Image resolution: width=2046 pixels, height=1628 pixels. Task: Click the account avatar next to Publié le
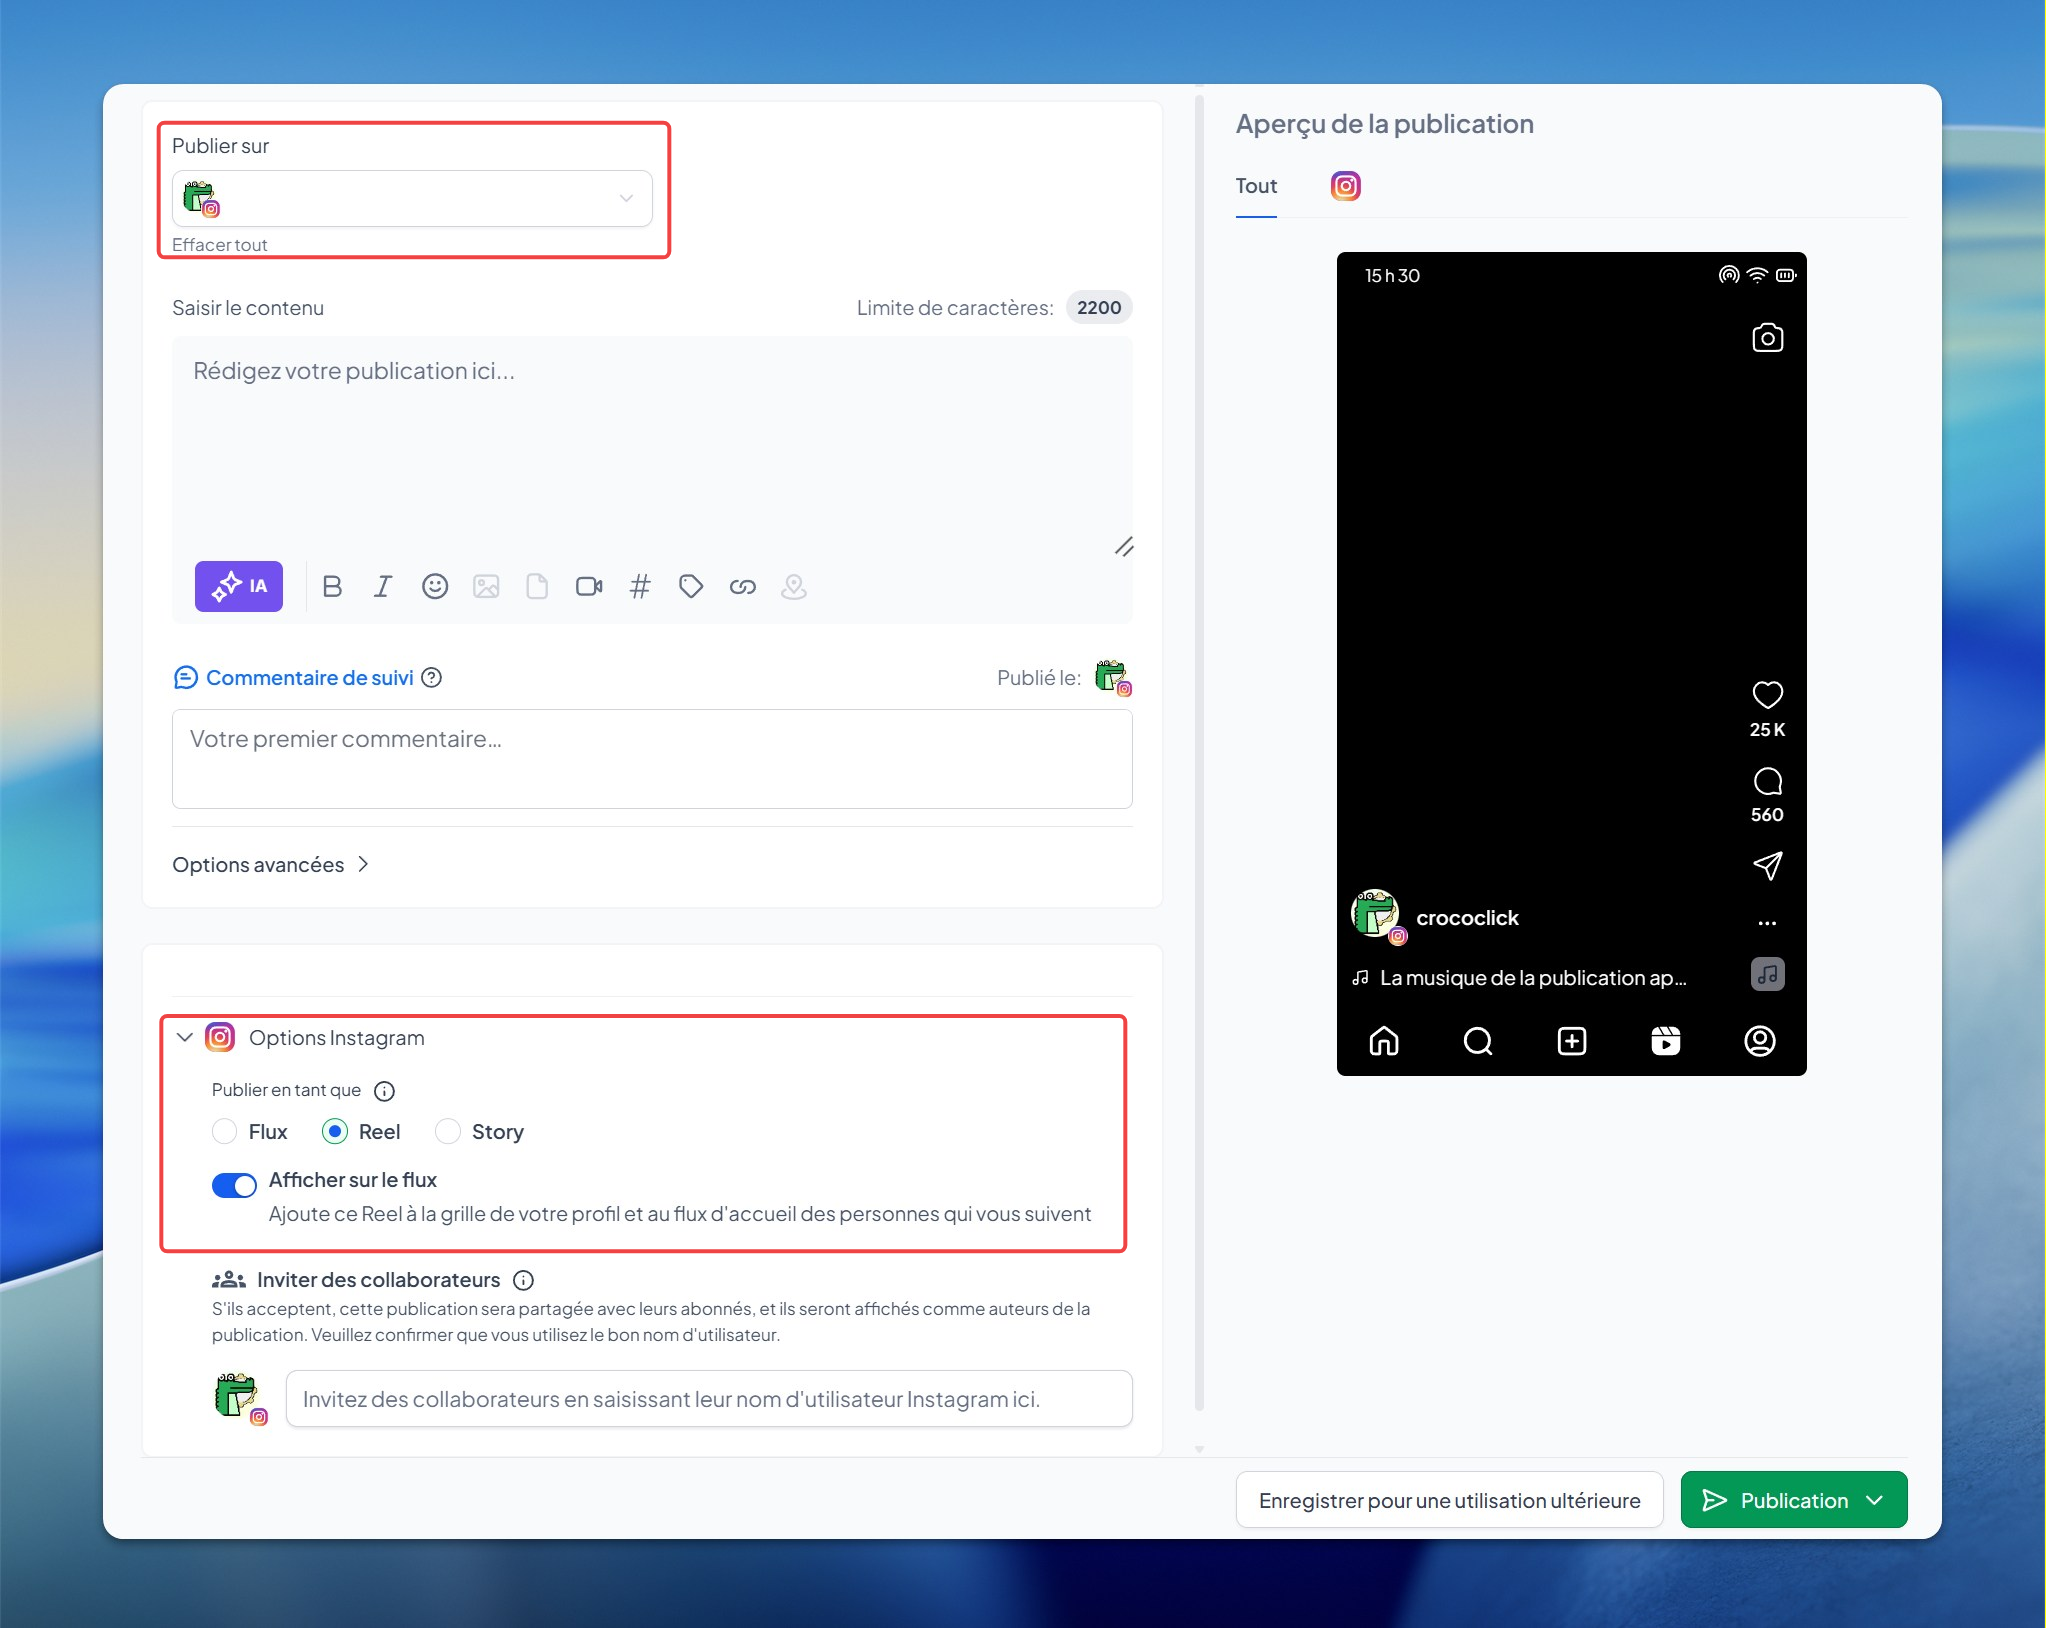[1113, 678]
